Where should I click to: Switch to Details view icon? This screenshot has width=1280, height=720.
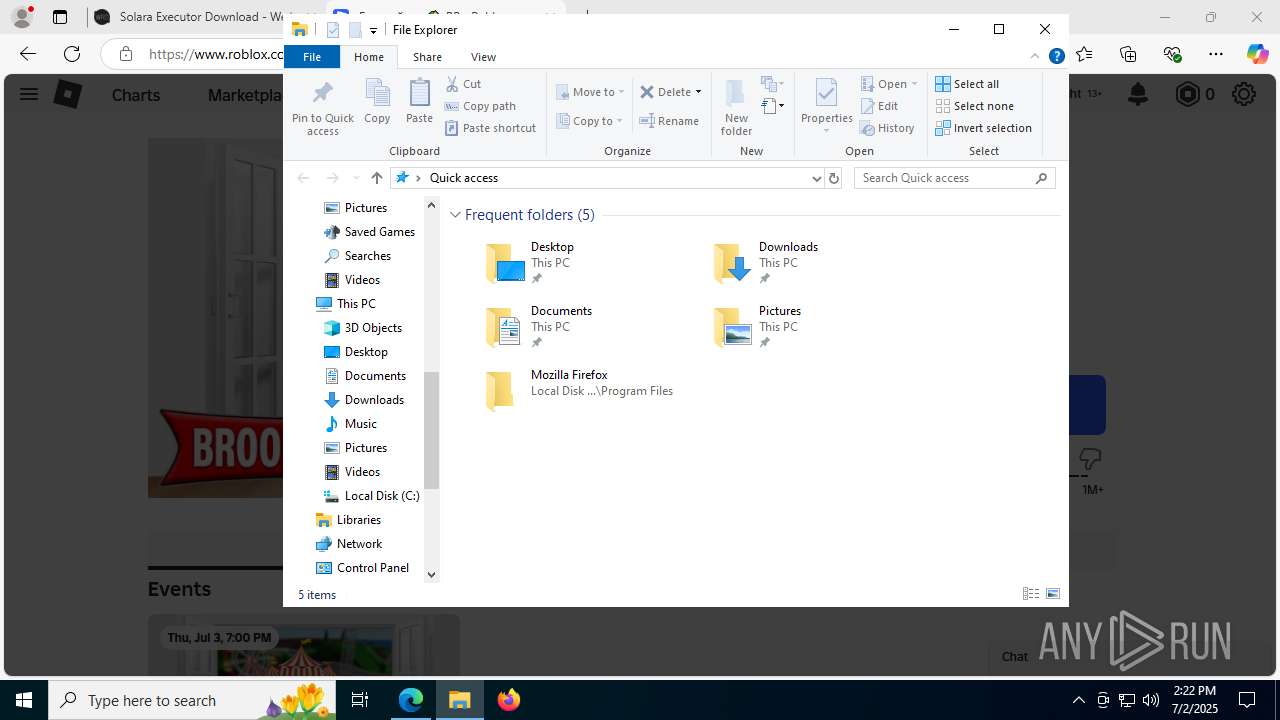(x=1031, y=594)
